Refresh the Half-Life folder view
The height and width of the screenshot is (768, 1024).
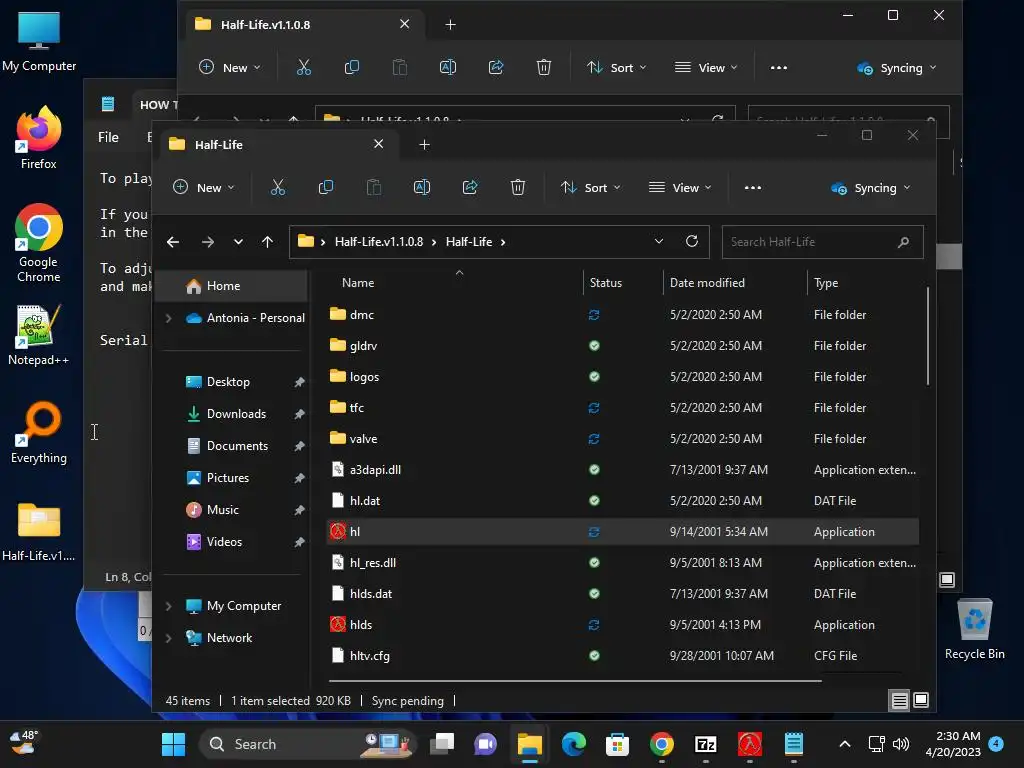692,242
